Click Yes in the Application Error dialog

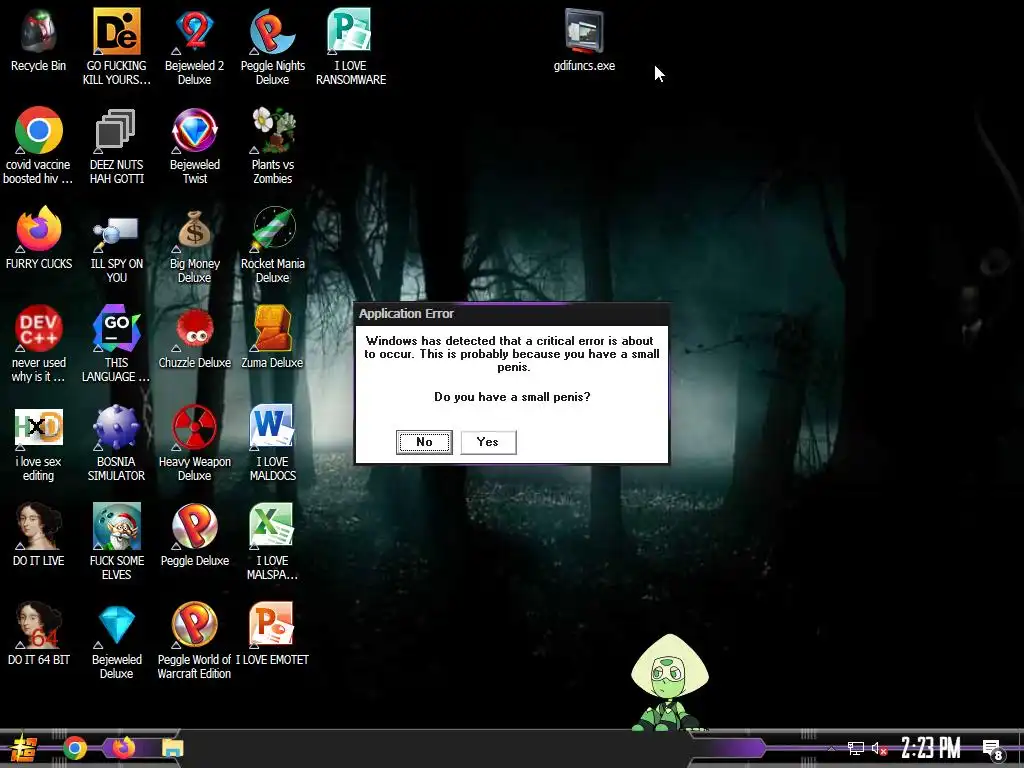[x=488, y=442]
